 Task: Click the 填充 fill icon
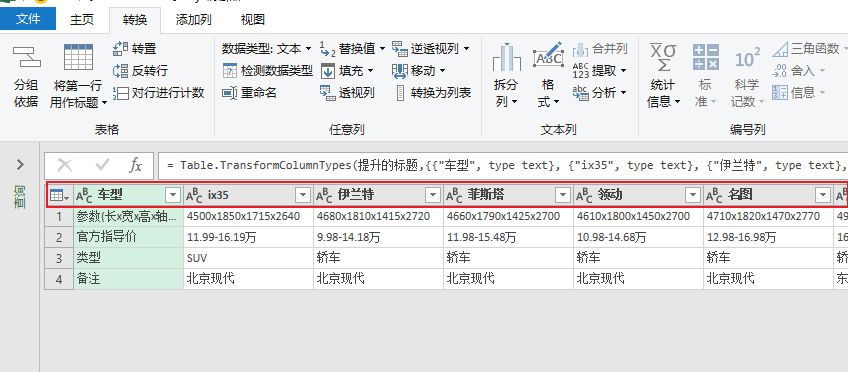pyautogui.click(x=328, y=70)
